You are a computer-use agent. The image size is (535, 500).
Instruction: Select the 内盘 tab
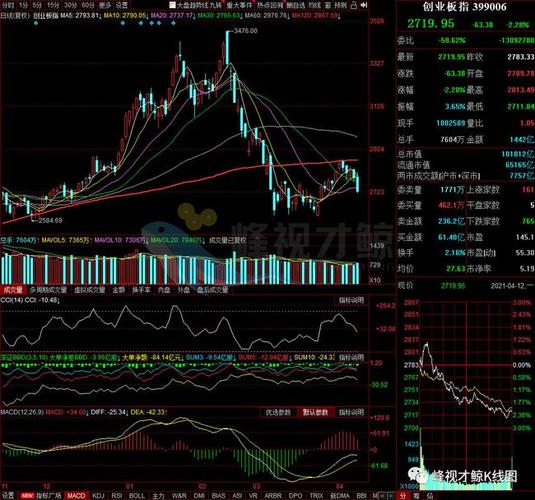click(164, 290)
